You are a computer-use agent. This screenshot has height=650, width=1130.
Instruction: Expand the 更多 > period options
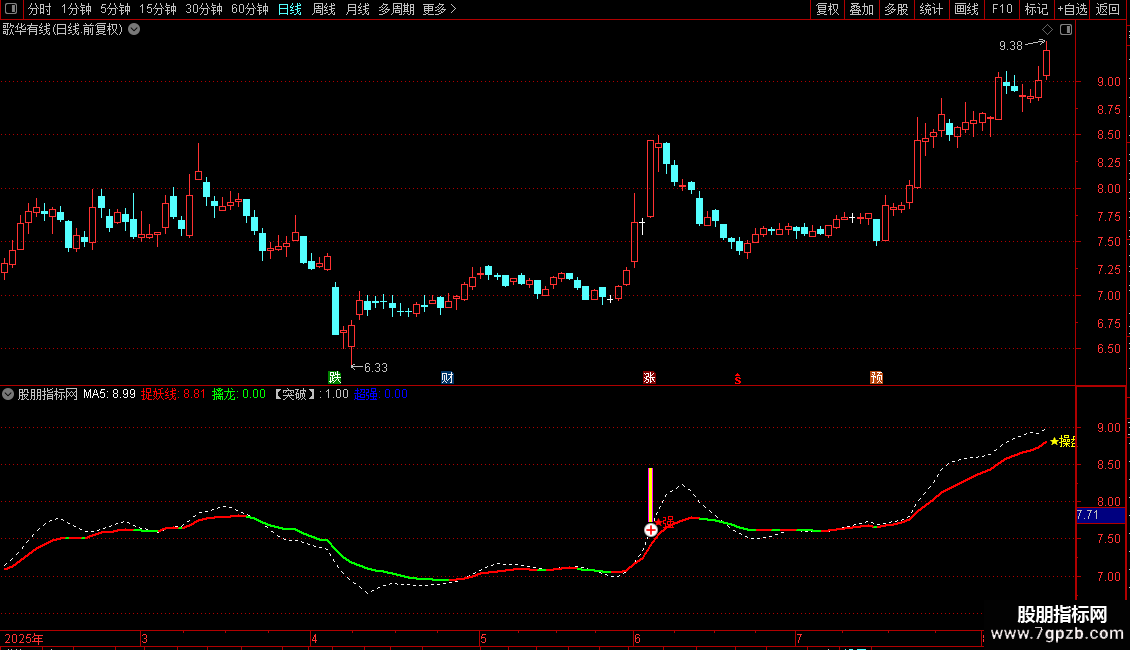[x=440, y=9]
